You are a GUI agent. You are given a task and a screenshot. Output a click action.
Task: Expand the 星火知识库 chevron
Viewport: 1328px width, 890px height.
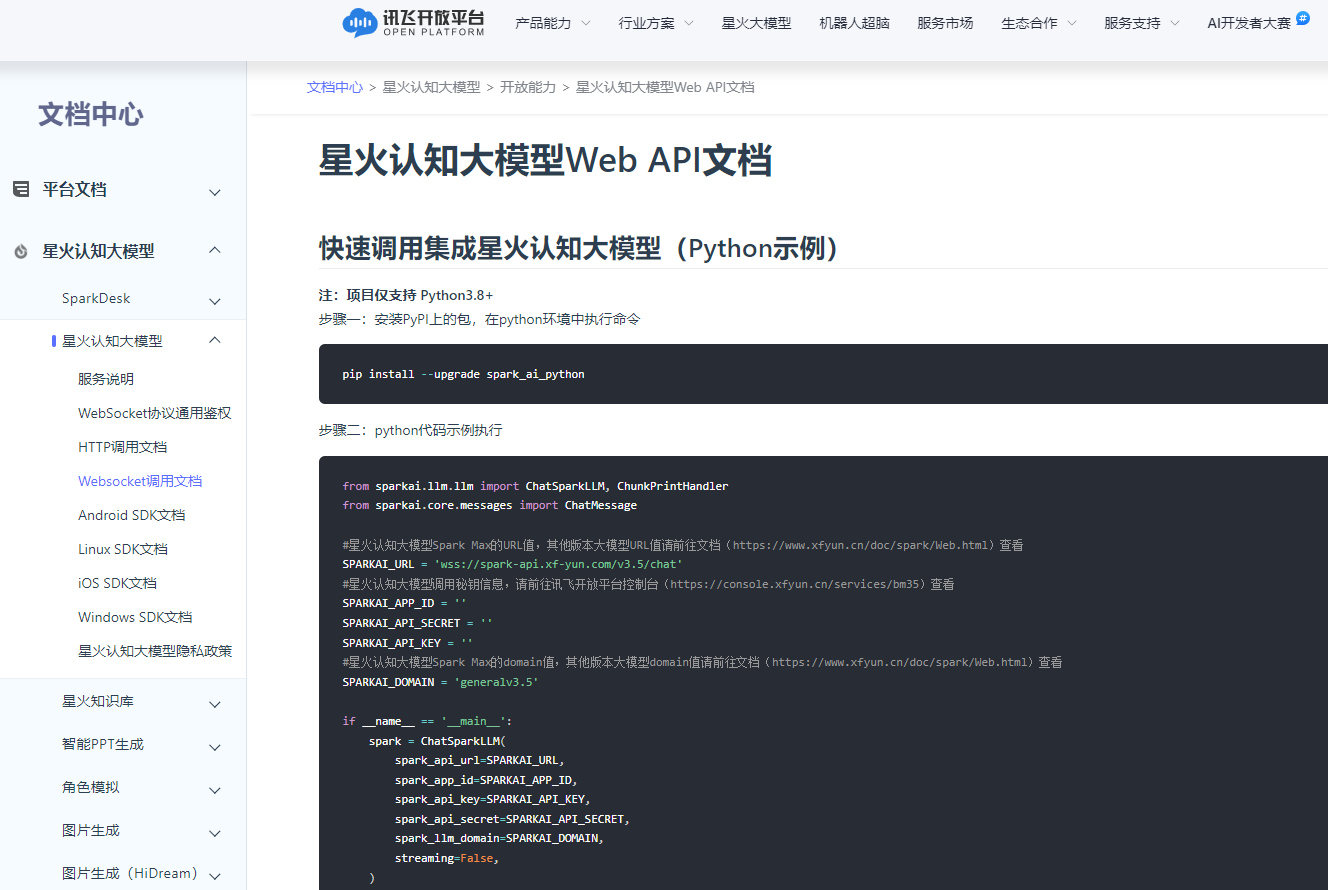[215, 705]
